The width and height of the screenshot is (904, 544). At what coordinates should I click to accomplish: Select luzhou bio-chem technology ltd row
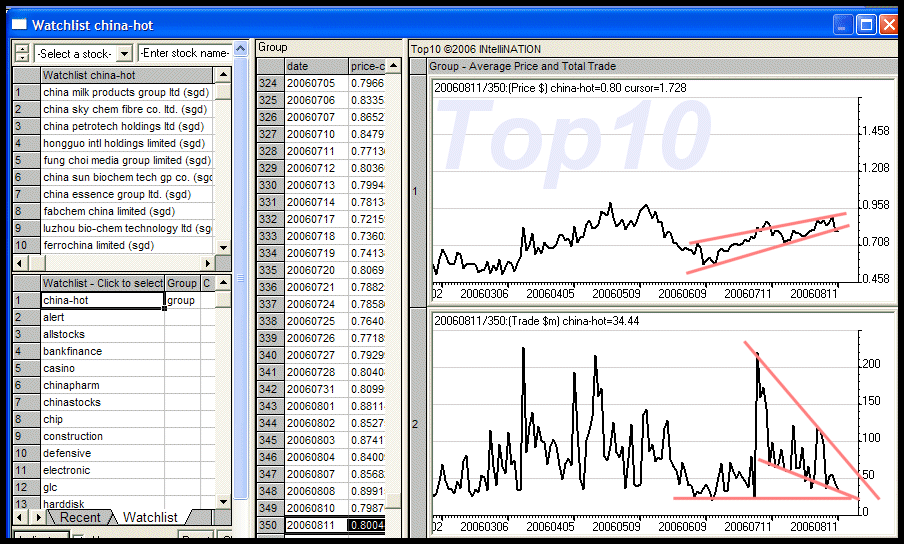(126, 228)
